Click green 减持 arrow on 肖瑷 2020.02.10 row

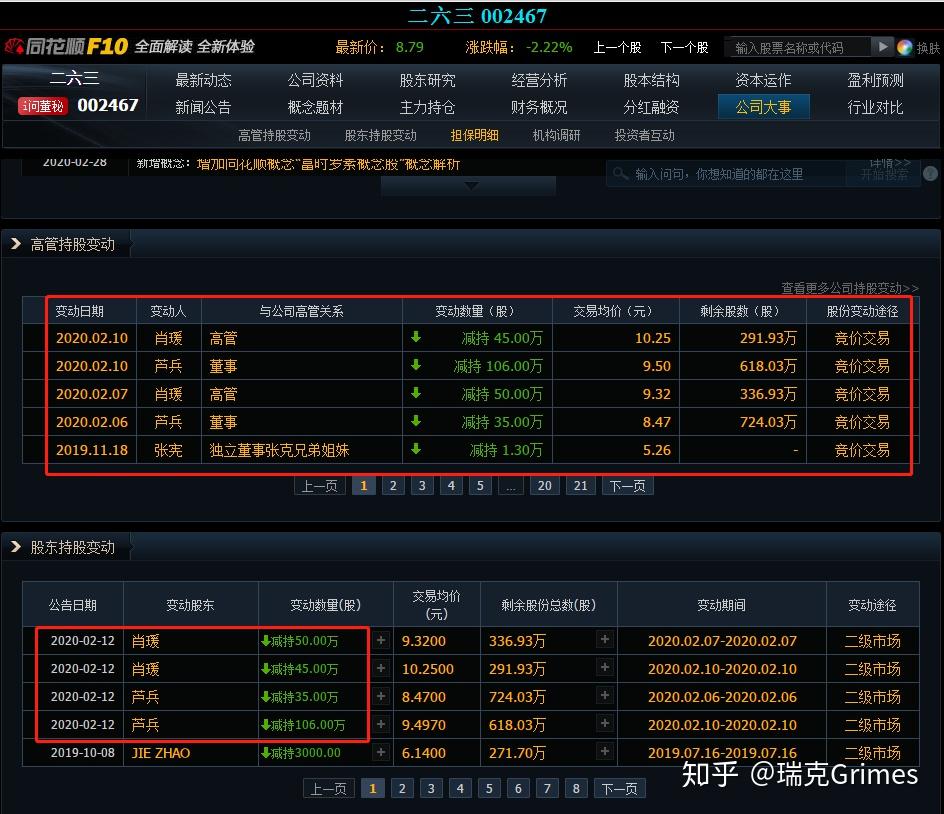tap(417, 338)
